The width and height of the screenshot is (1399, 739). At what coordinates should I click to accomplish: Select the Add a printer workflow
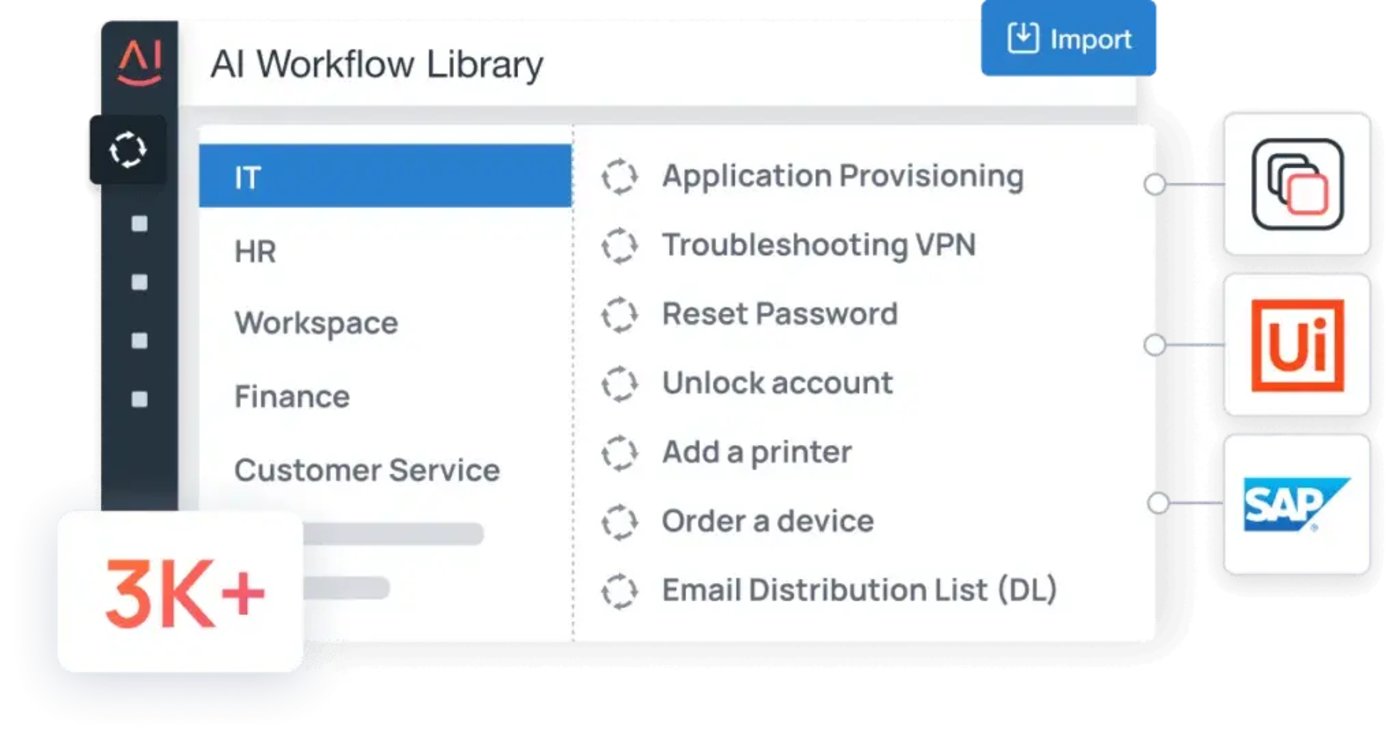coord(756,452)
